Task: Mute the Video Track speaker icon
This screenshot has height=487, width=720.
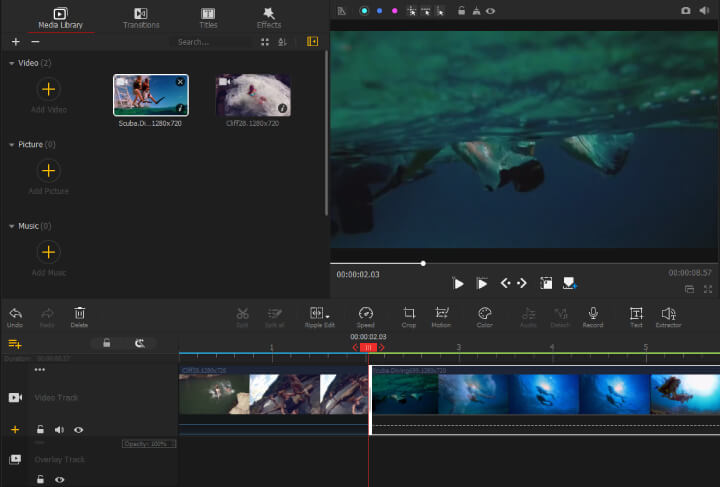Action: click(59, 429)
